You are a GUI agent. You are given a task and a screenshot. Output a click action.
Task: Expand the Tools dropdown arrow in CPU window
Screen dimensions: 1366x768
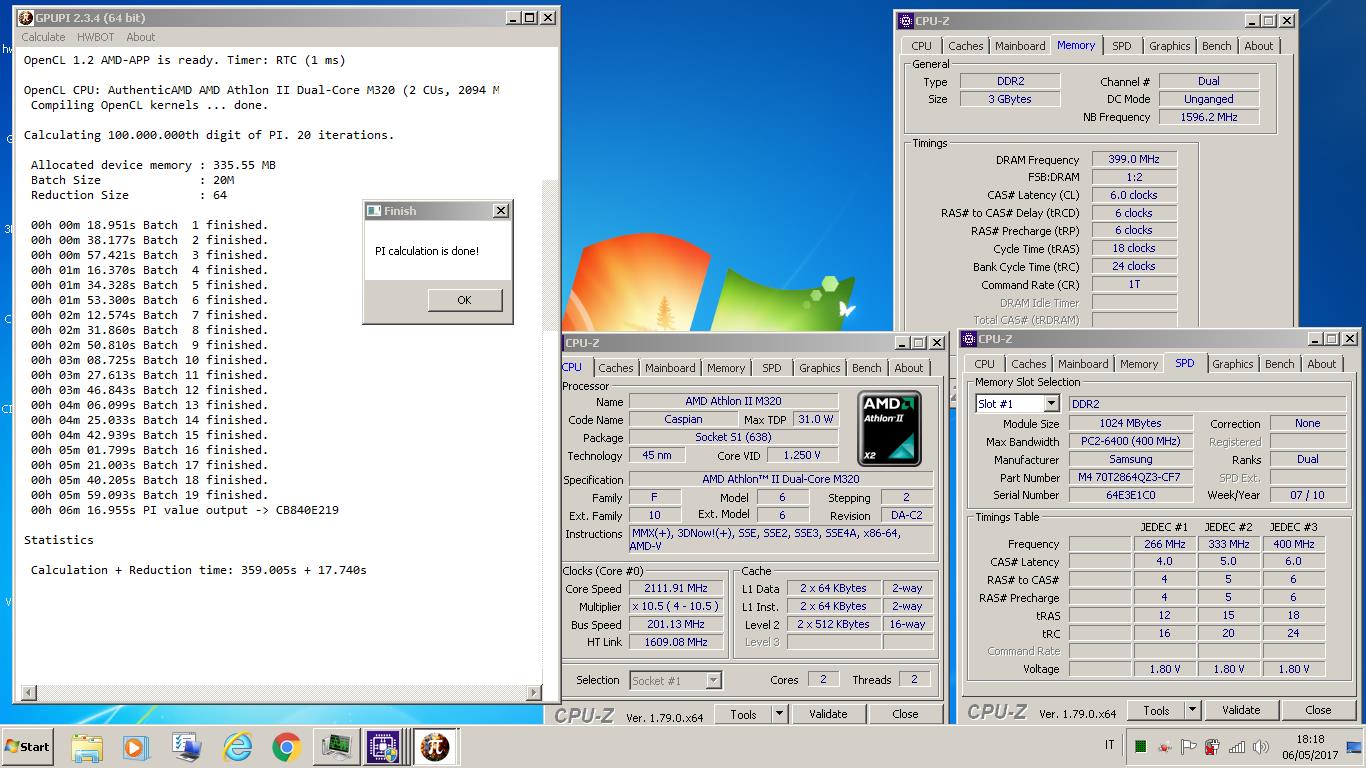tap(779, 714)
